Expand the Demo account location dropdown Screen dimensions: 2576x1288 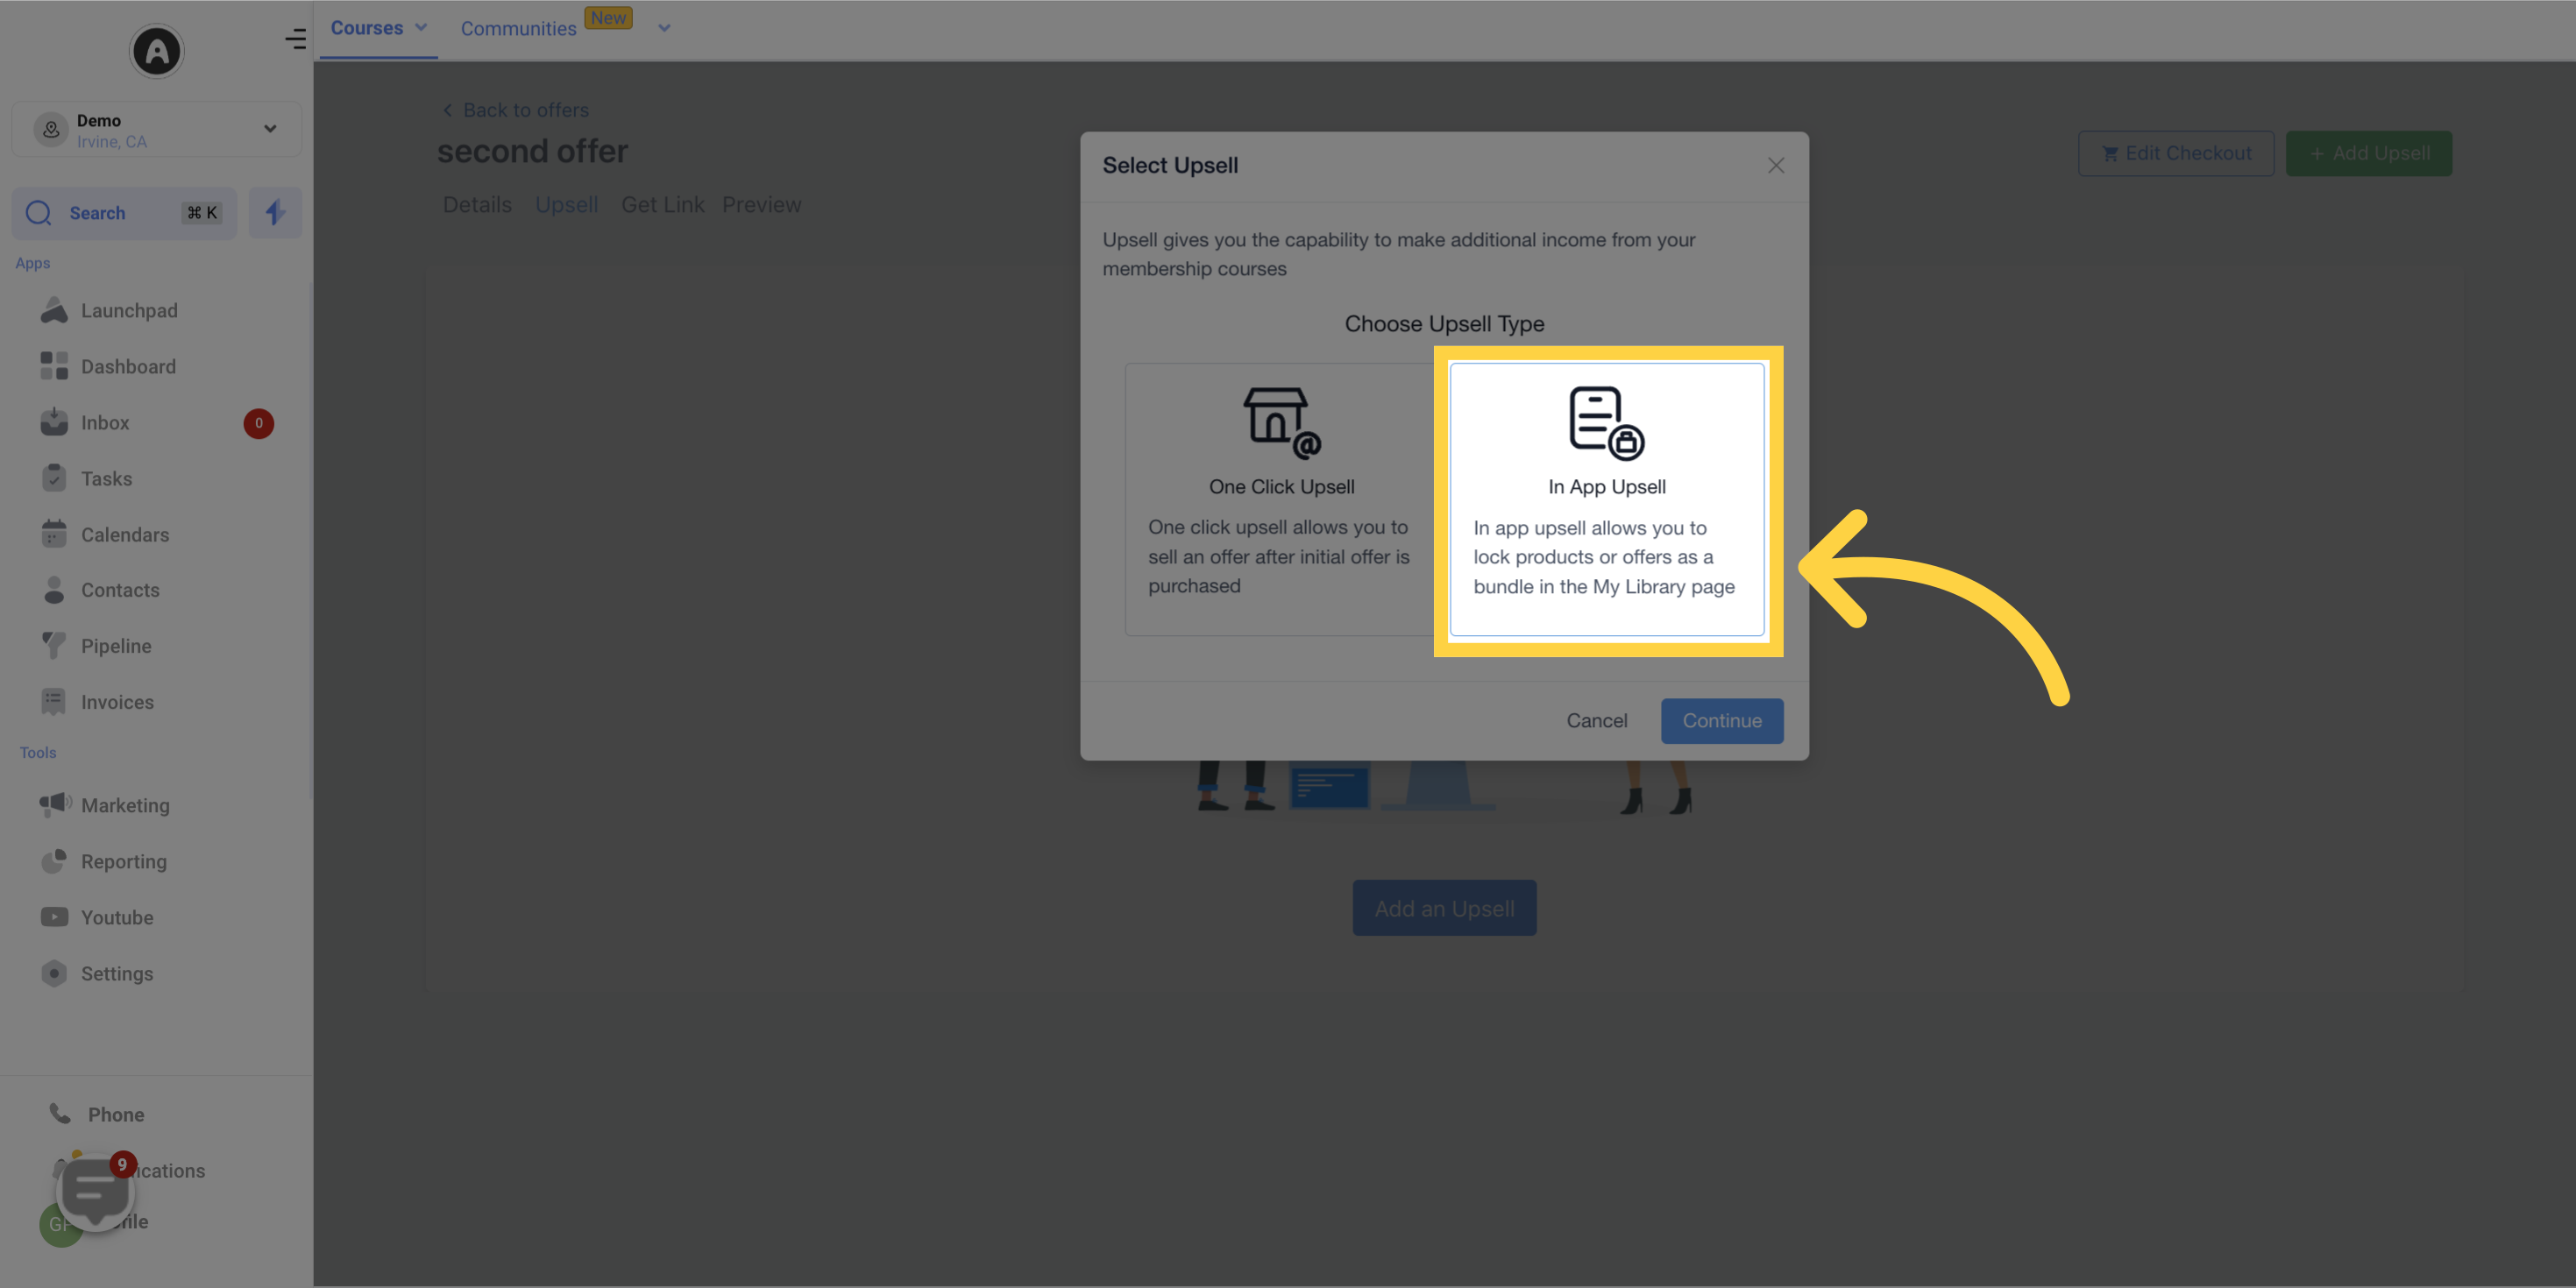268,130
